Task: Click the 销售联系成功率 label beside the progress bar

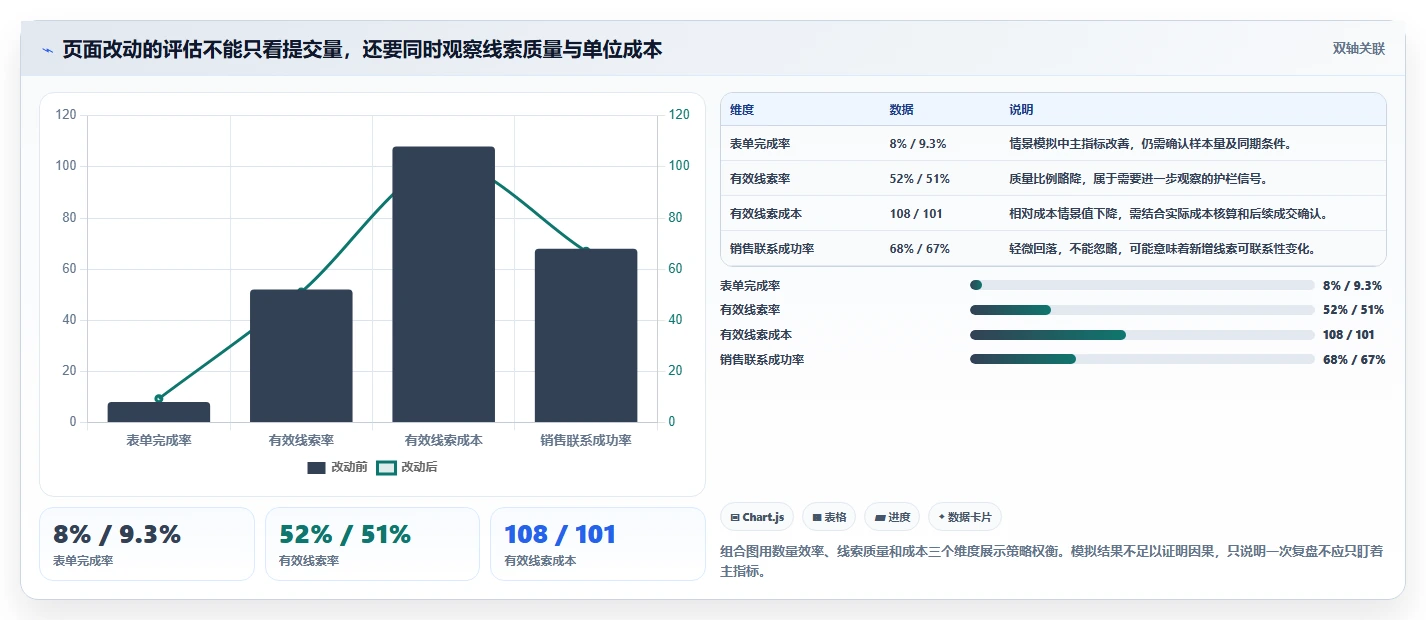Action: click(762, 360)
